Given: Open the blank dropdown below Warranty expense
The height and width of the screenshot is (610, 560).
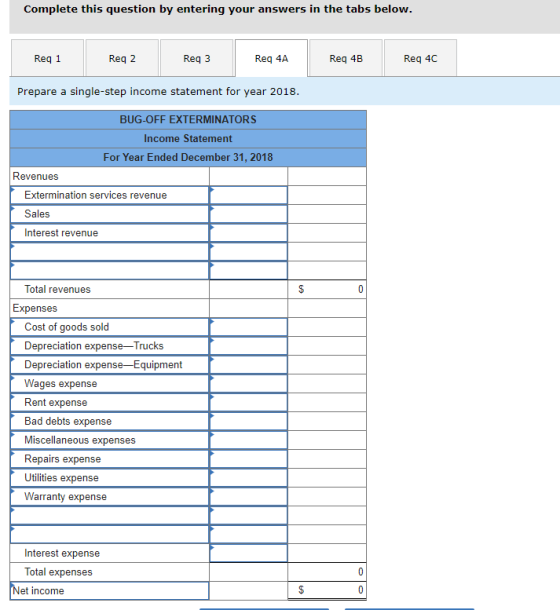Looking at the screenshot, I should click(110, 515).
